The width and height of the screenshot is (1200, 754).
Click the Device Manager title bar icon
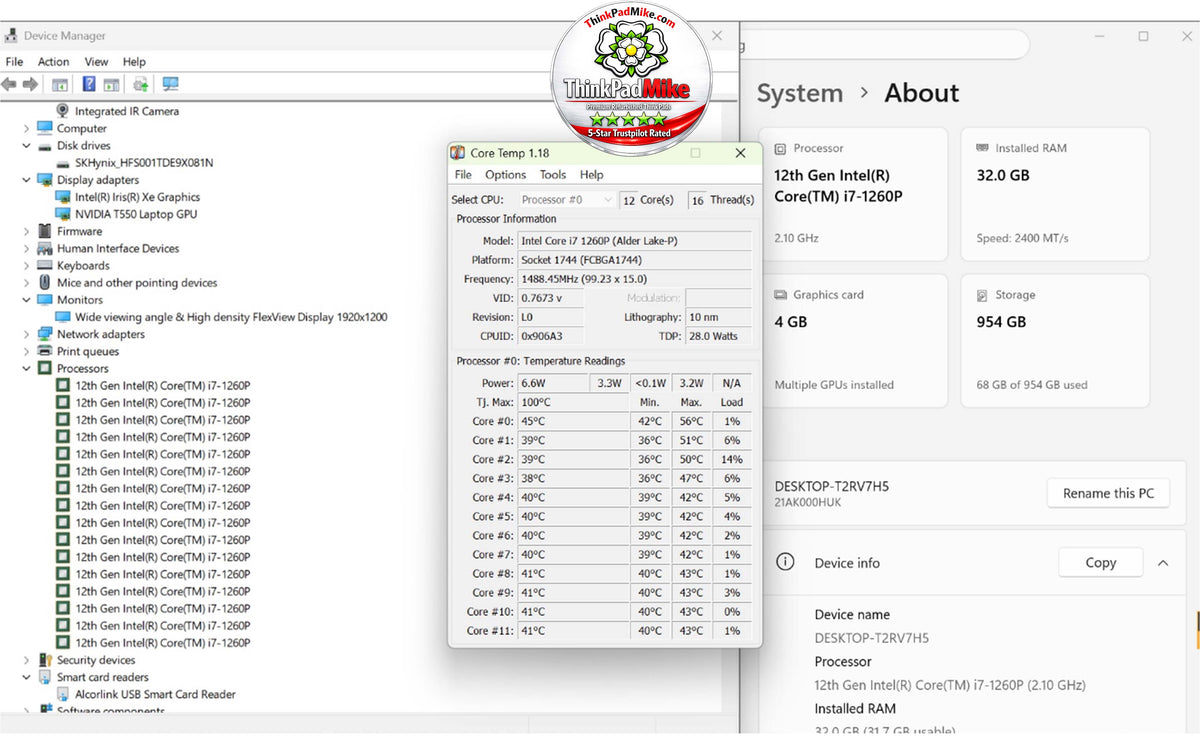coord(11,36)
